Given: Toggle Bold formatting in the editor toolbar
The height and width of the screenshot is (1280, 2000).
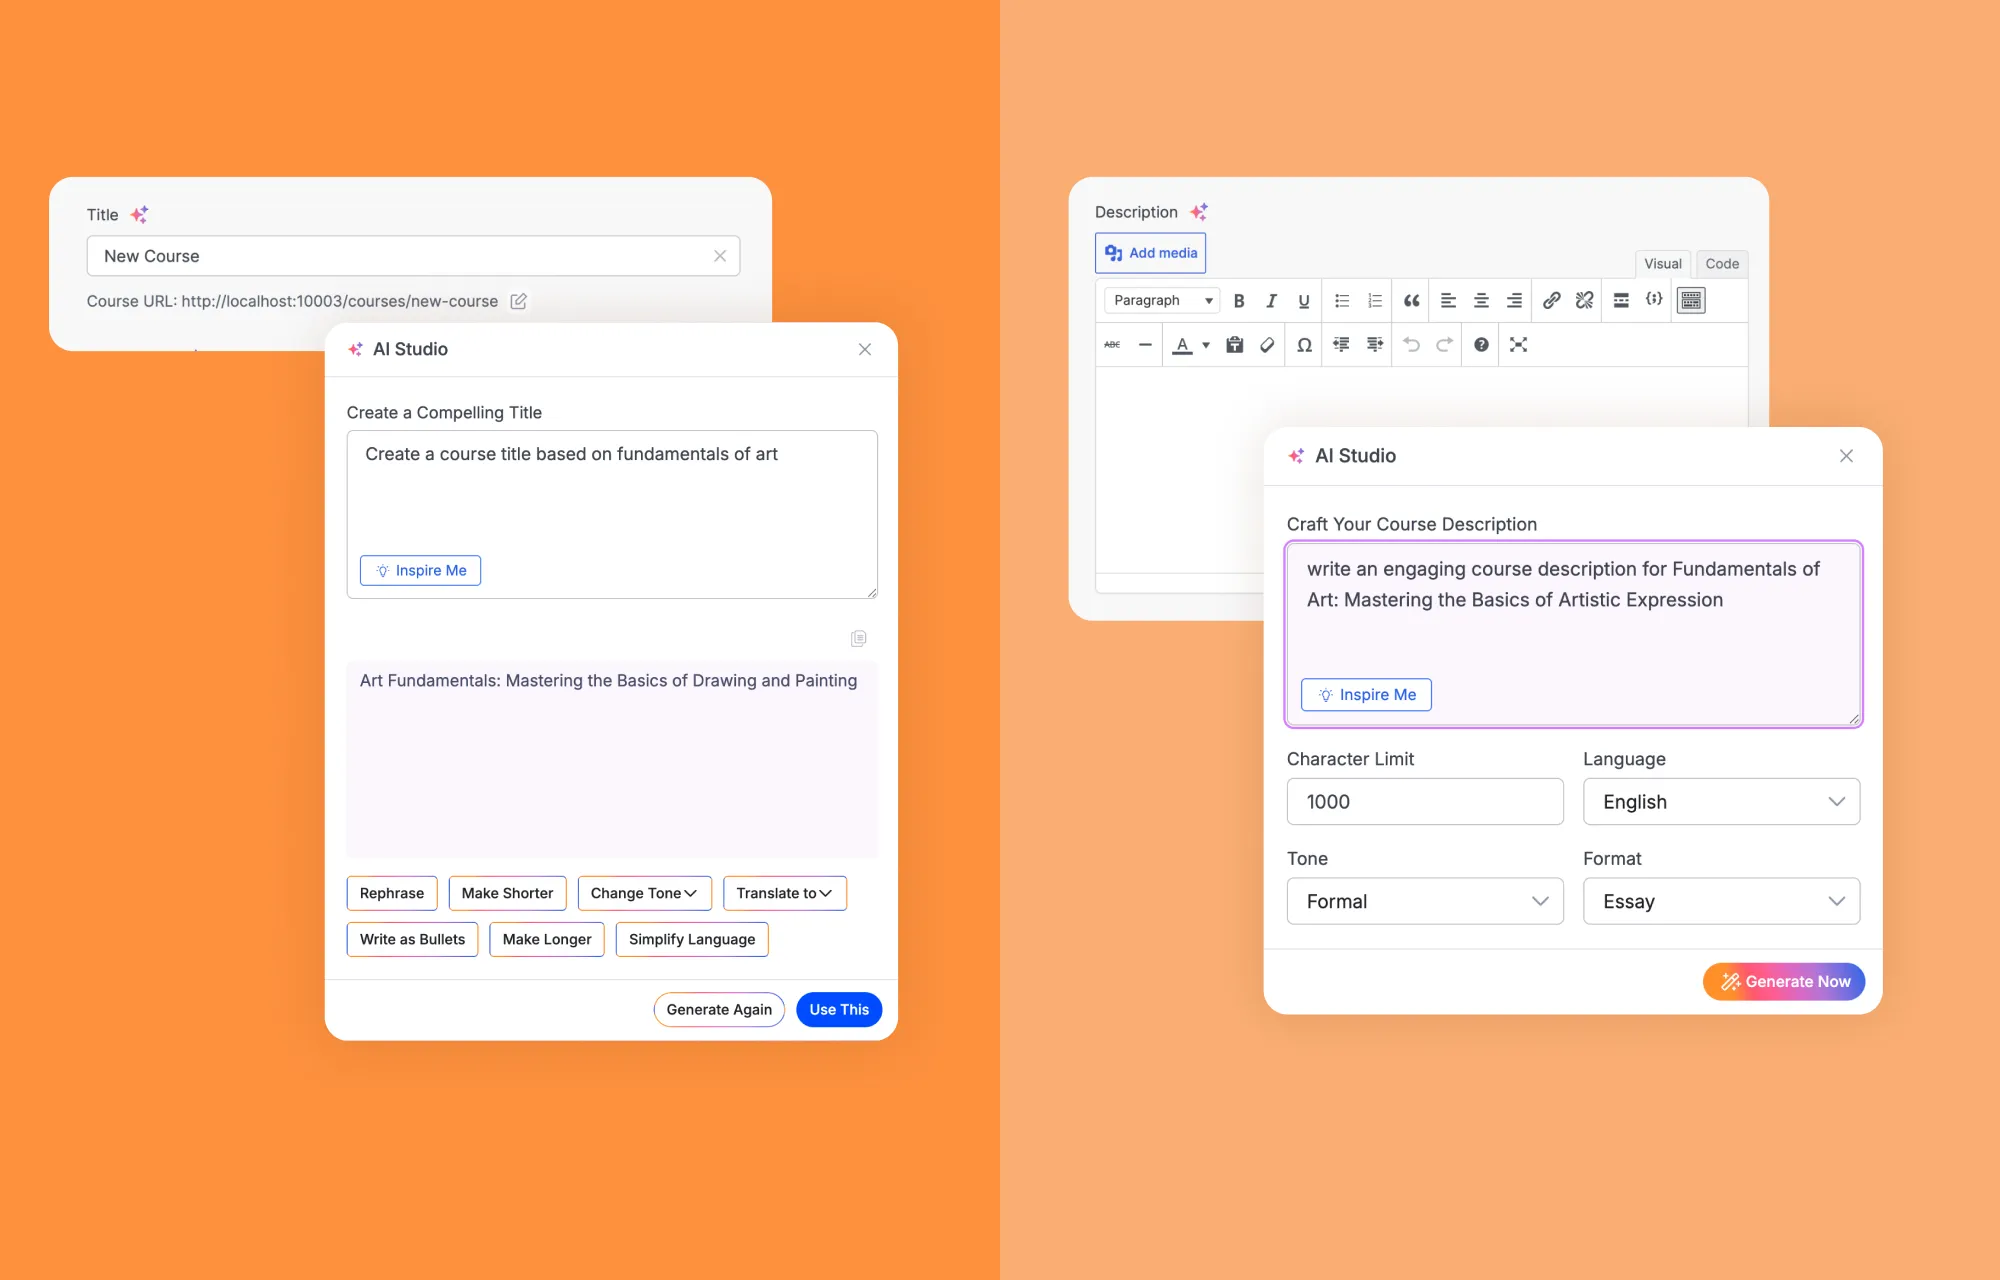Looking at the screenshot, I should pyautogui.click(x=1239, y=300).
